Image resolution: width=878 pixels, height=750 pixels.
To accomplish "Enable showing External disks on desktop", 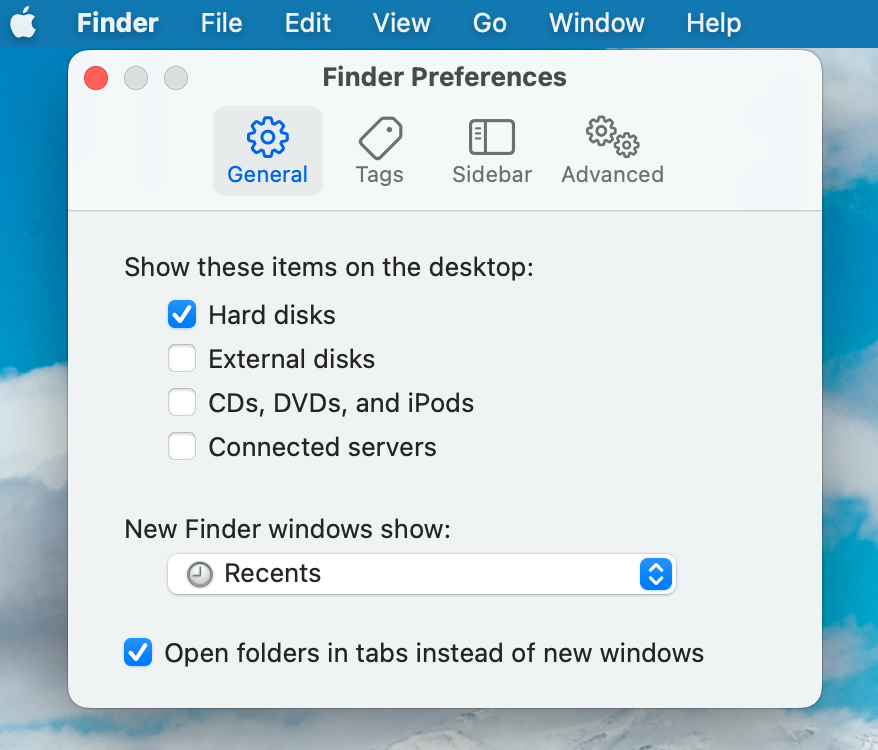I will coord(181,358).
